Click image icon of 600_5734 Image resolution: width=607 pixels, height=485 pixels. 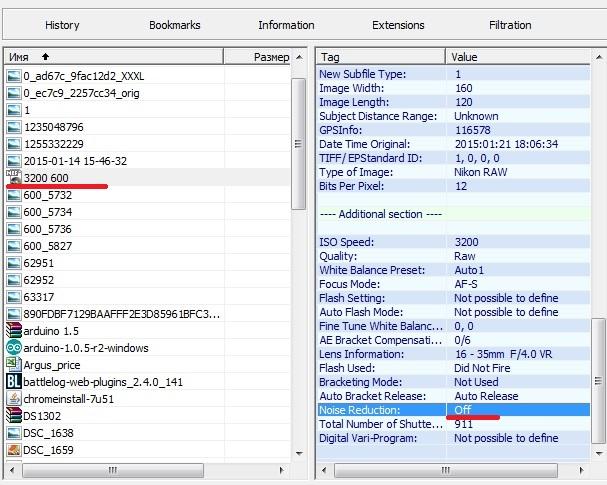14,212
